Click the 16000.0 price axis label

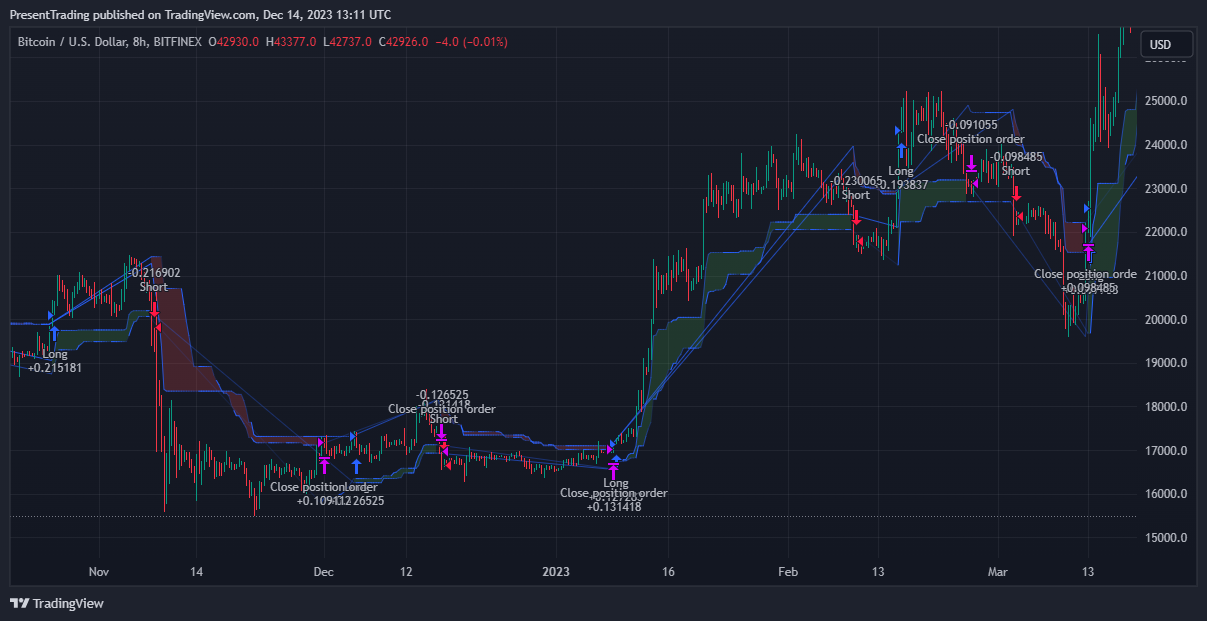click(1166, 494)
